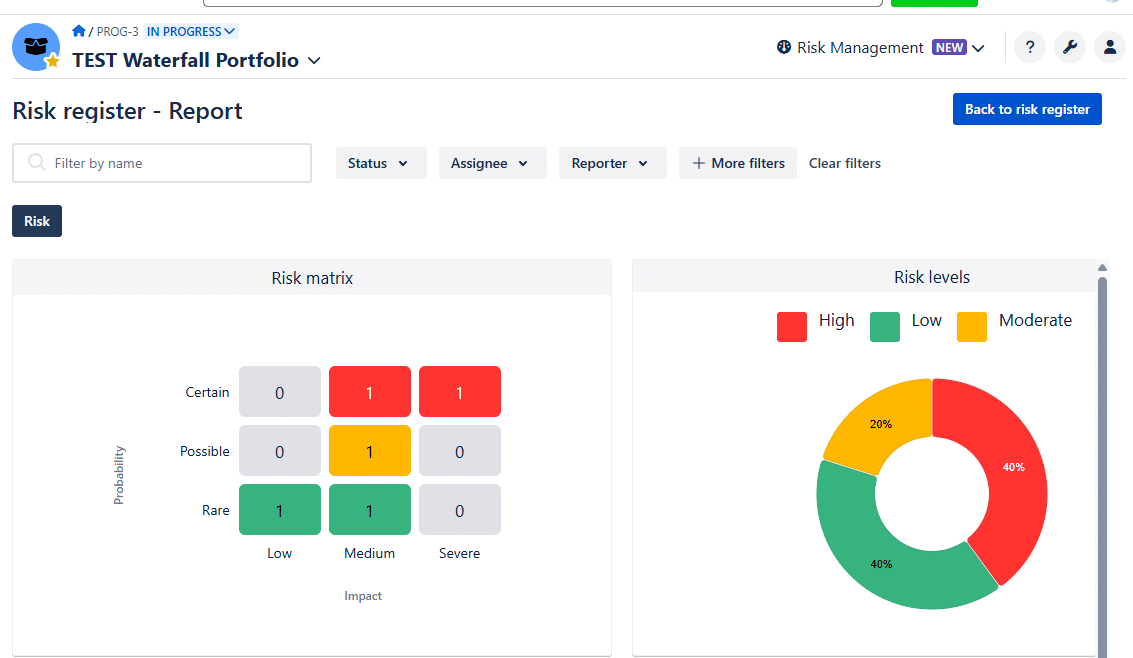Image resolution: width=1133 pixels, height=658 pixels.
Task: Open the IN PROGRESS status dropdown
Action: coord(191,31)
